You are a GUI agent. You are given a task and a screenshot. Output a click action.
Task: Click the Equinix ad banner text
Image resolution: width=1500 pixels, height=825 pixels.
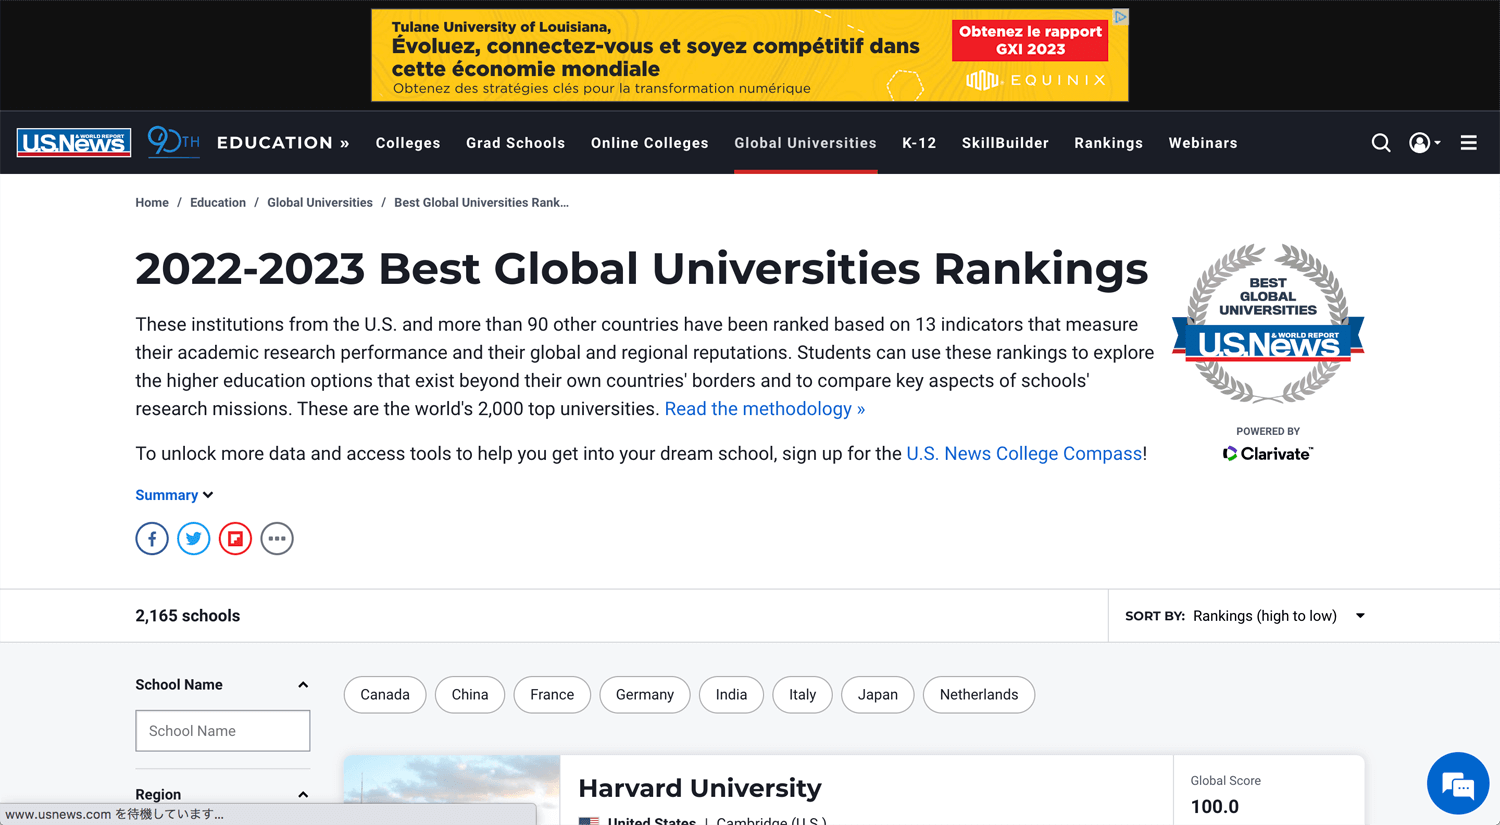(x=655, y=58)
